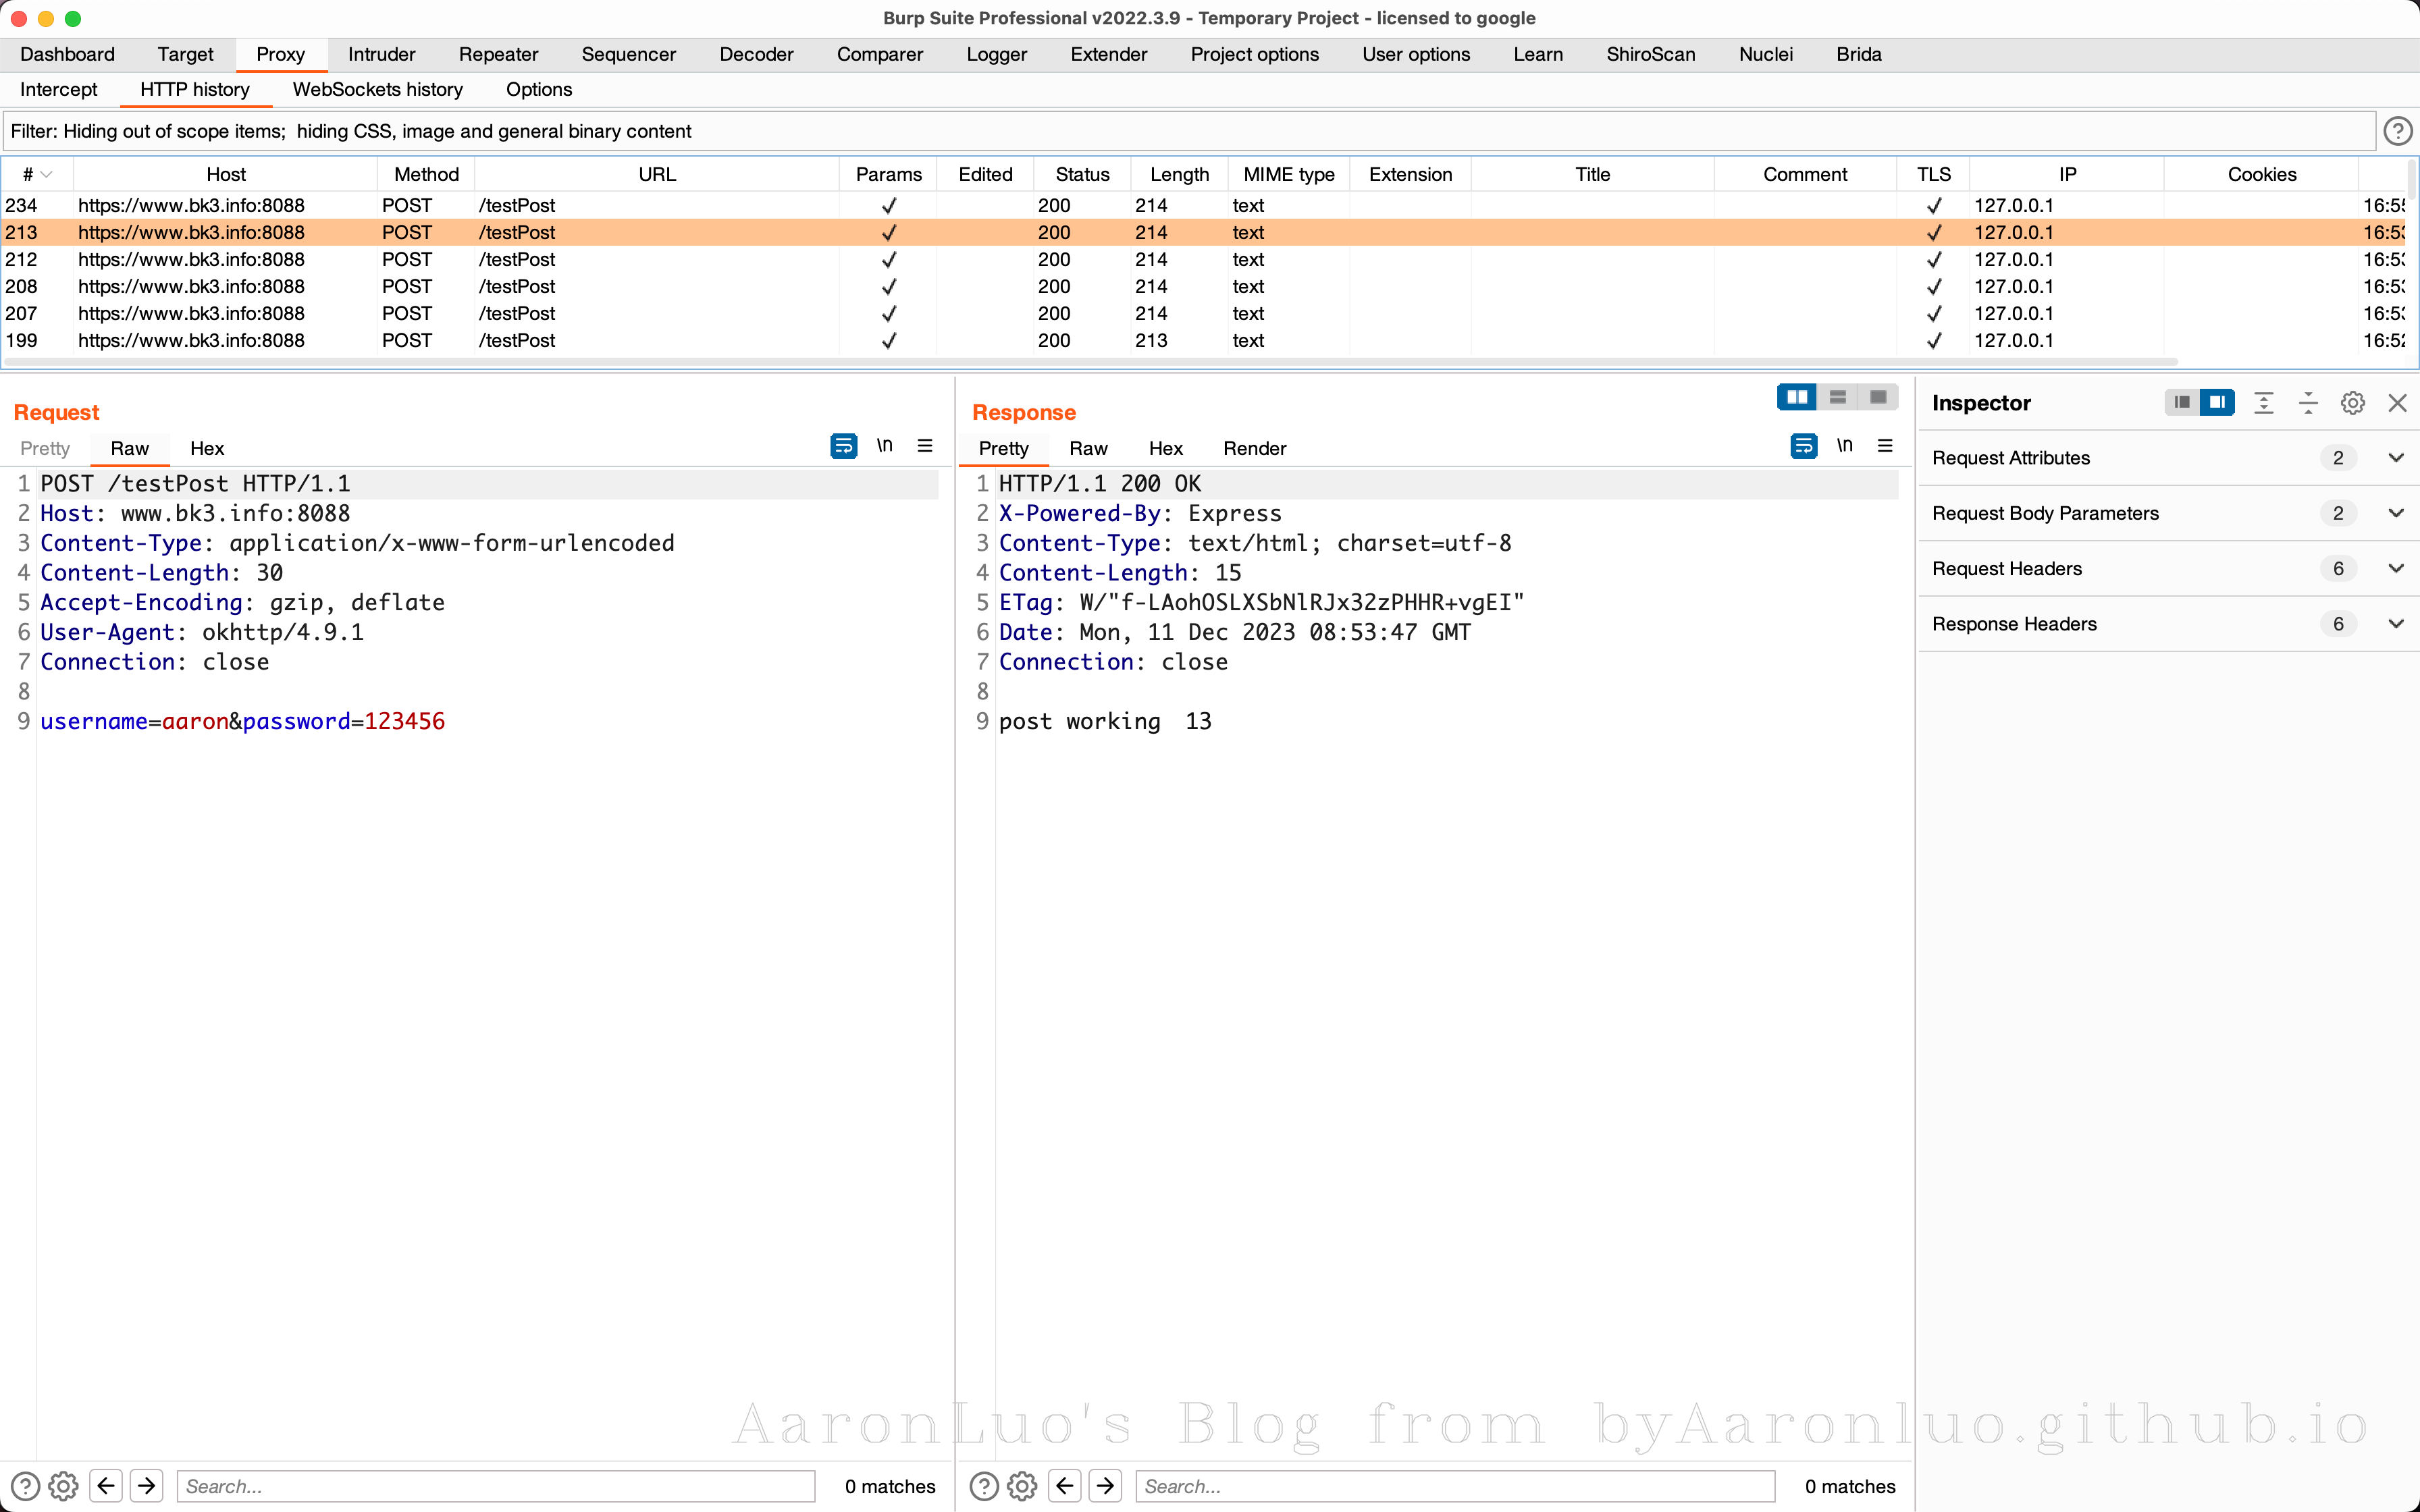This screenshot has height=1512, width=2420.
Task: Open filter help question mark icon
Action: 2397,131
